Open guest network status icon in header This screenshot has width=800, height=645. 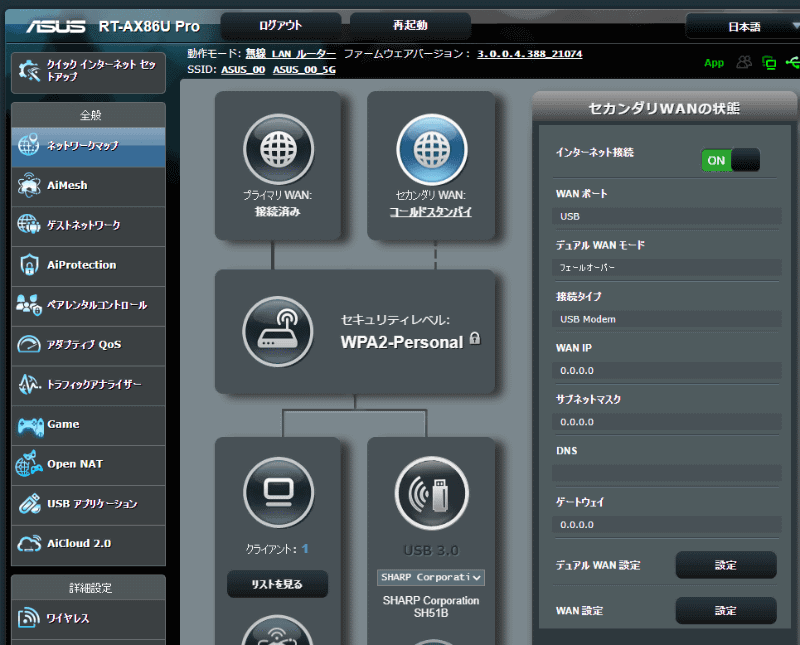tap(744, 63)
